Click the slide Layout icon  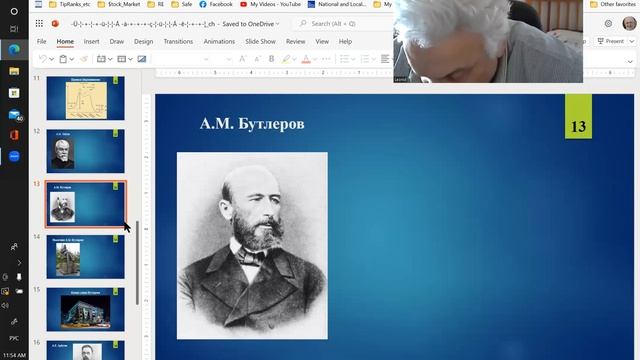pyautogui.click(x=121, y=59)
